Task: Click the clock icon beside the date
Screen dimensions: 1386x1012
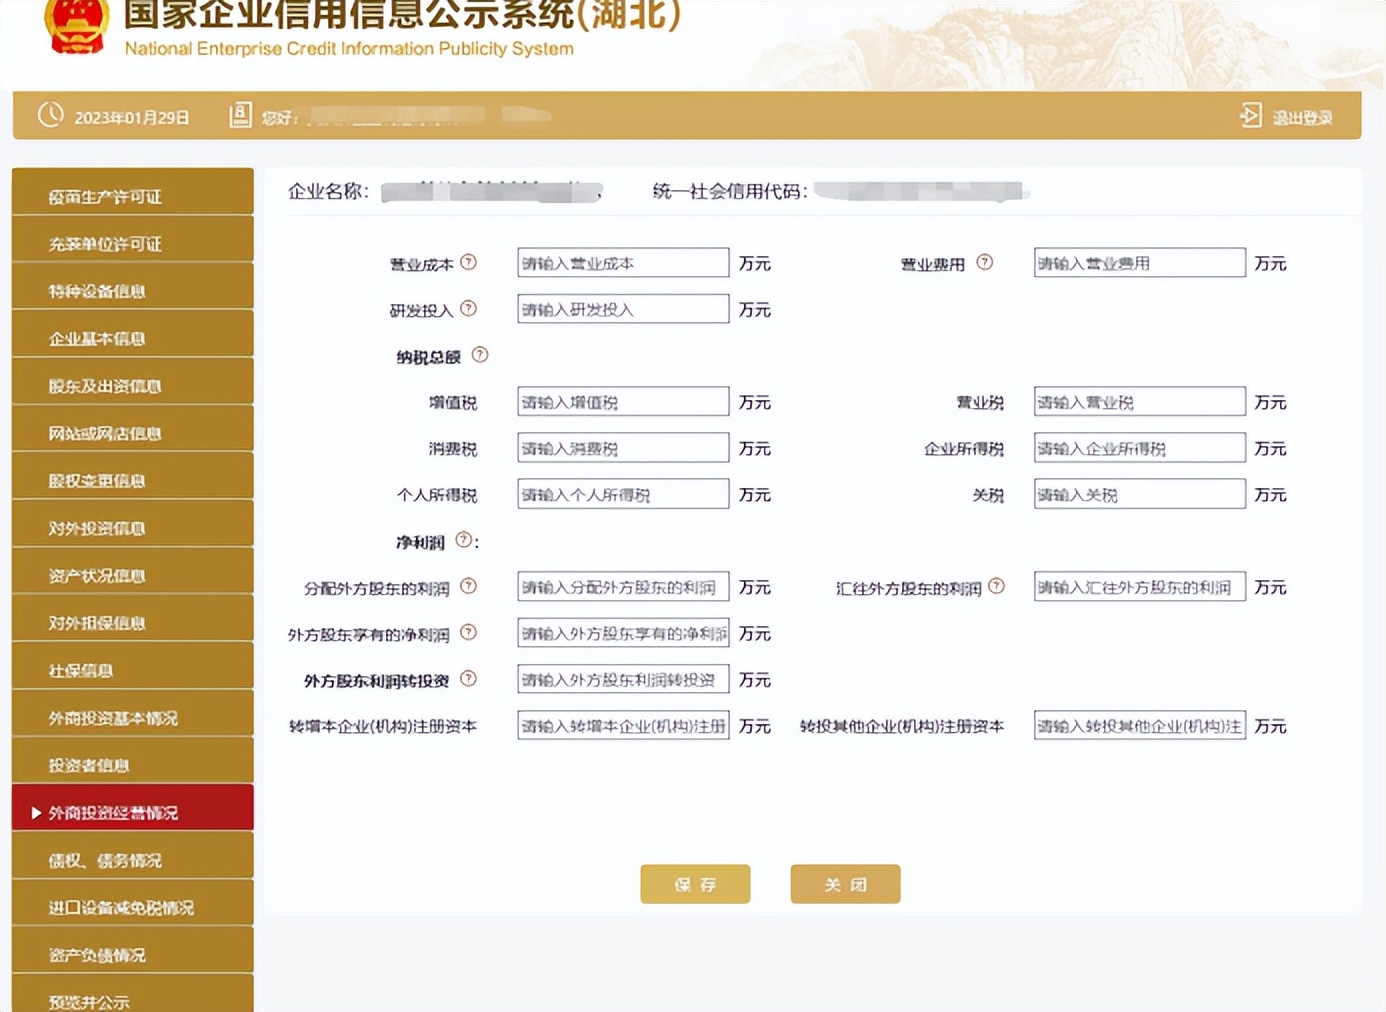Action: point(51,115)
